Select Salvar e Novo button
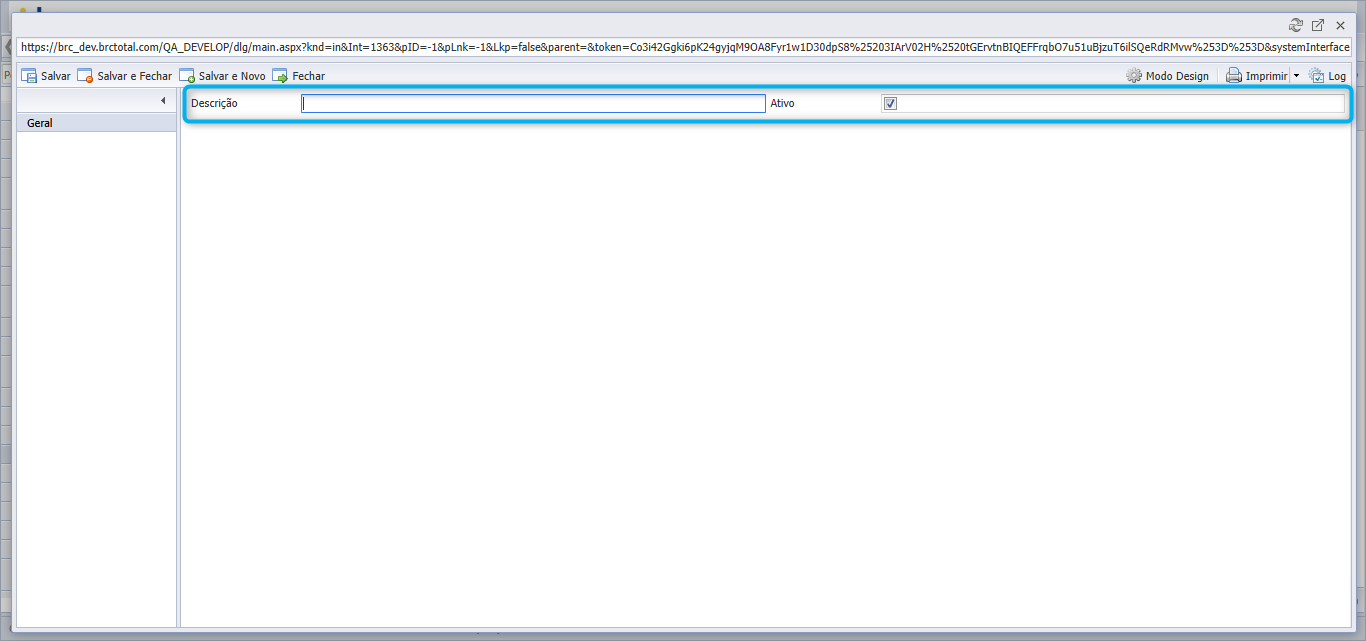Screen dimensions: 1366x641 223,76
